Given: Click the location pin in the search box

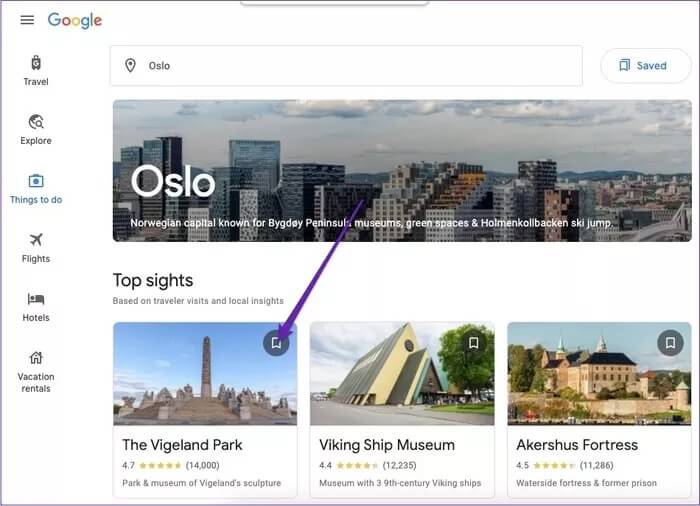Looking at the screenshot, I should pyautogui.click(x=130, y=66).
